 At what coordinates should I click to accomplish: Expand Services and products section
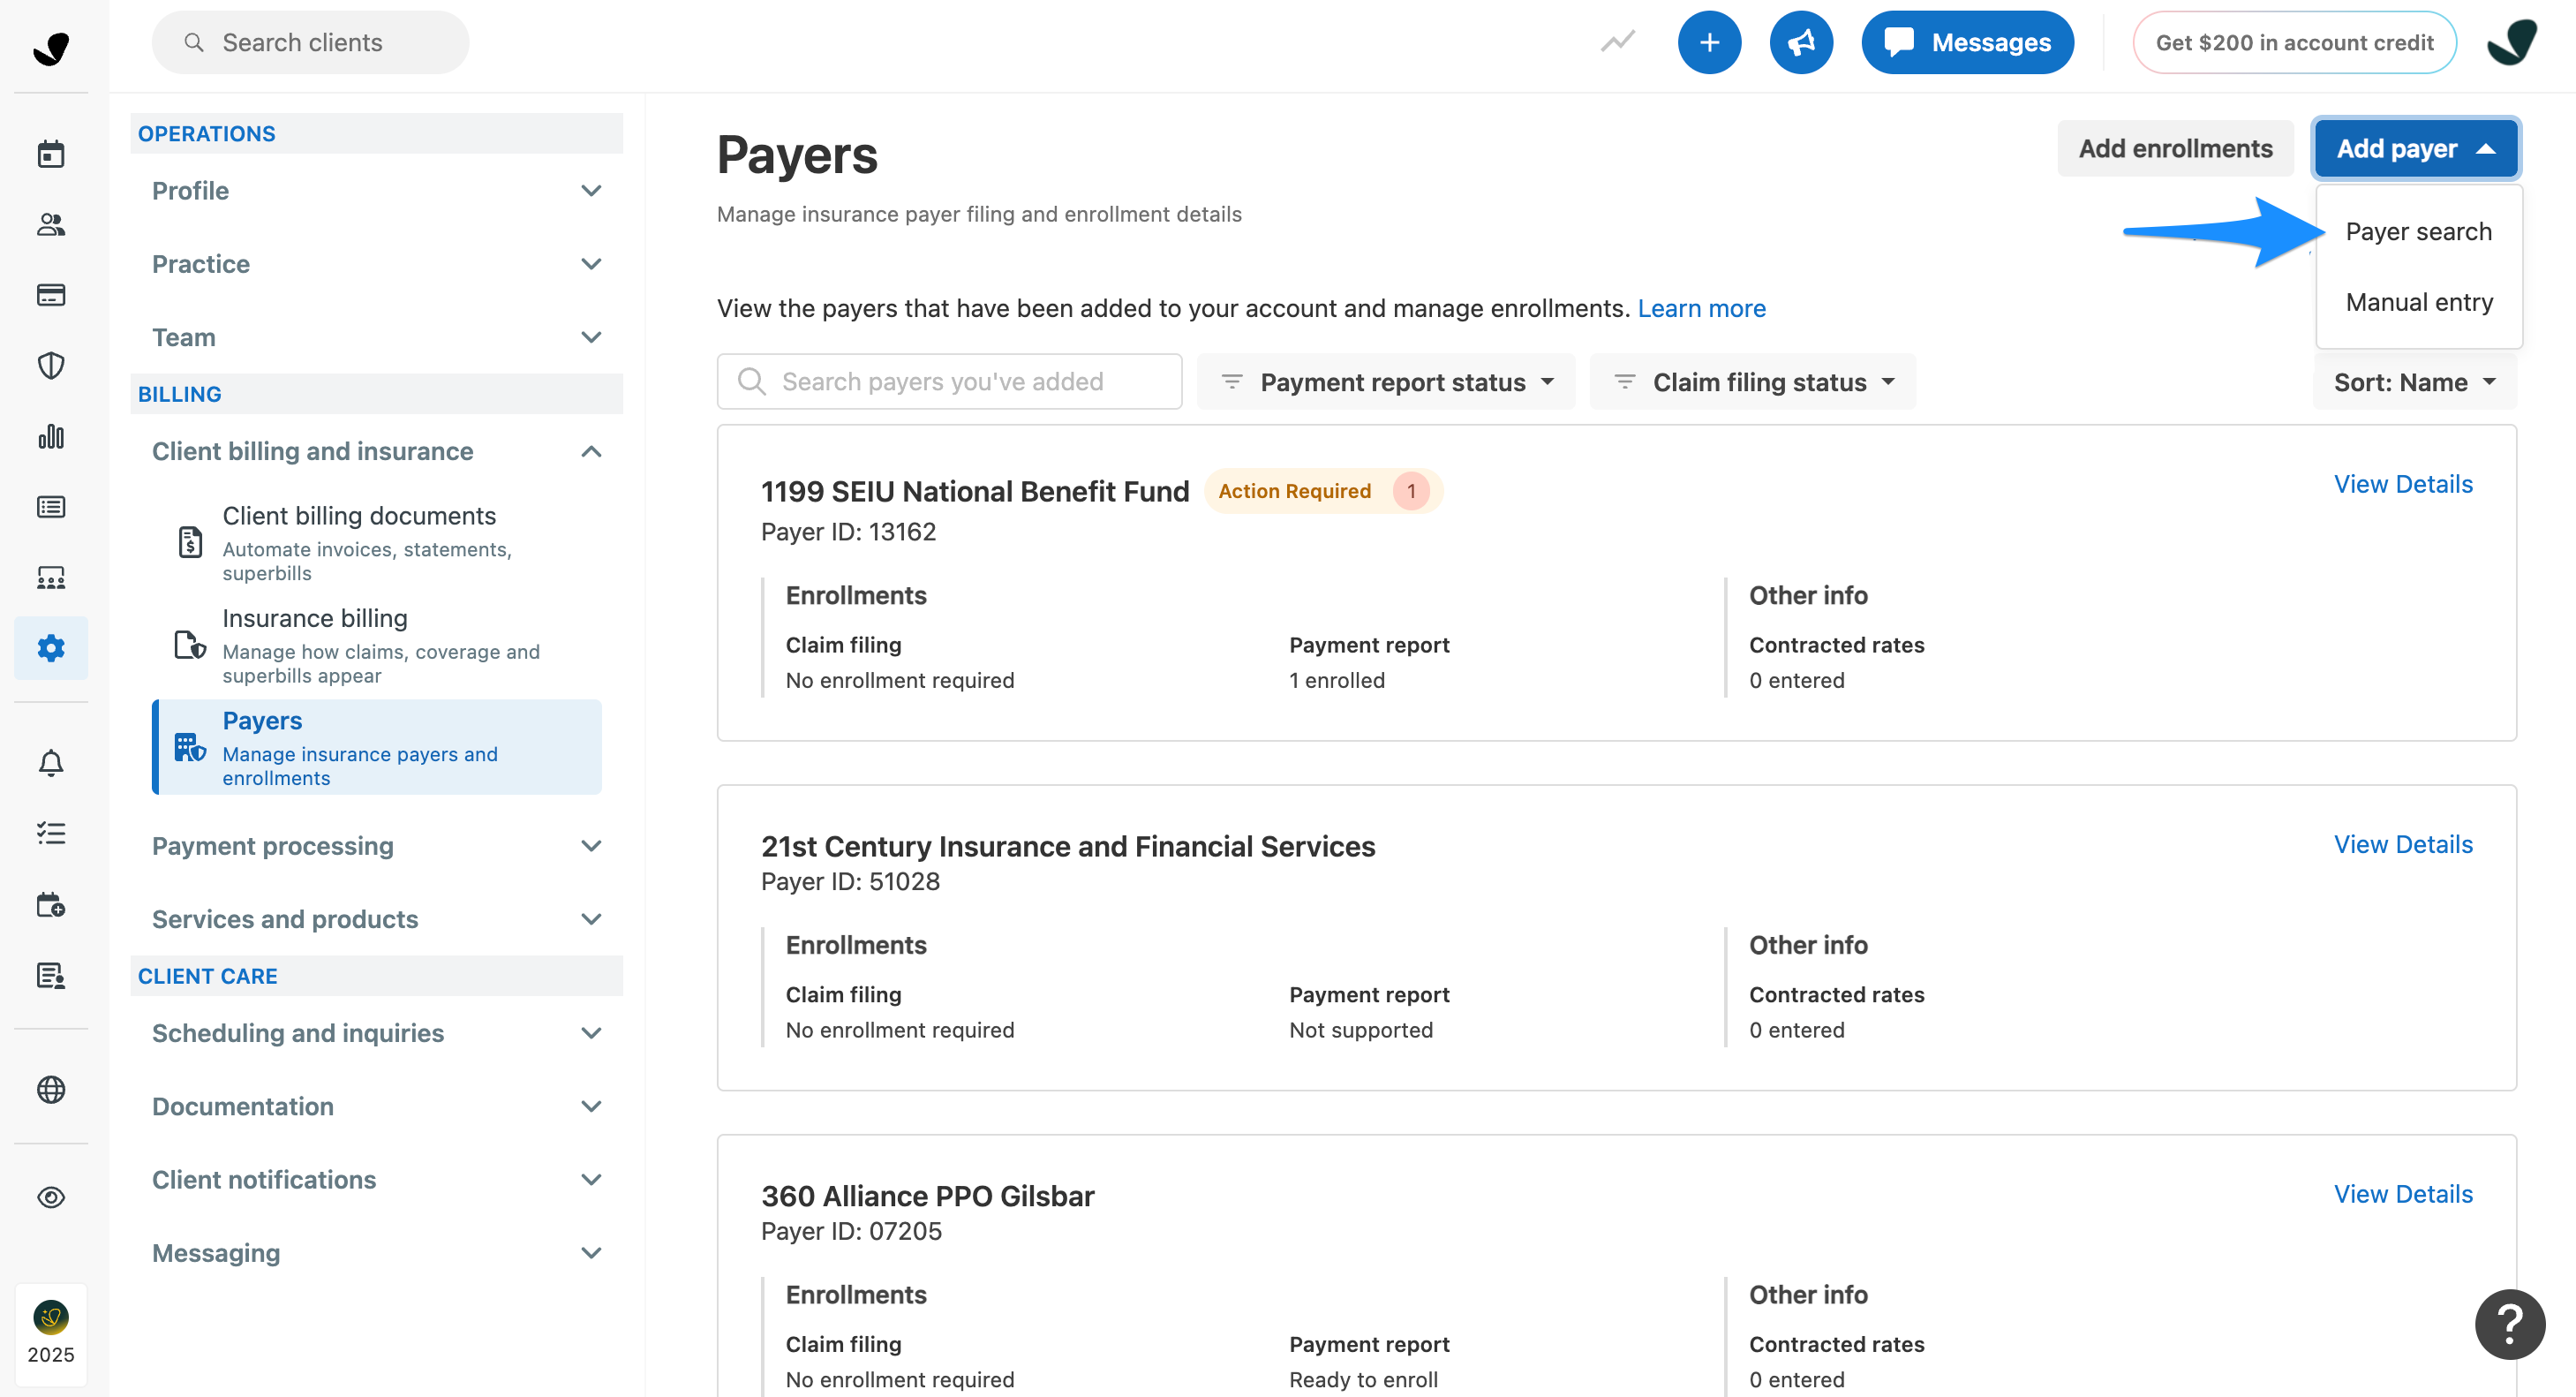[x=376, y=919]
